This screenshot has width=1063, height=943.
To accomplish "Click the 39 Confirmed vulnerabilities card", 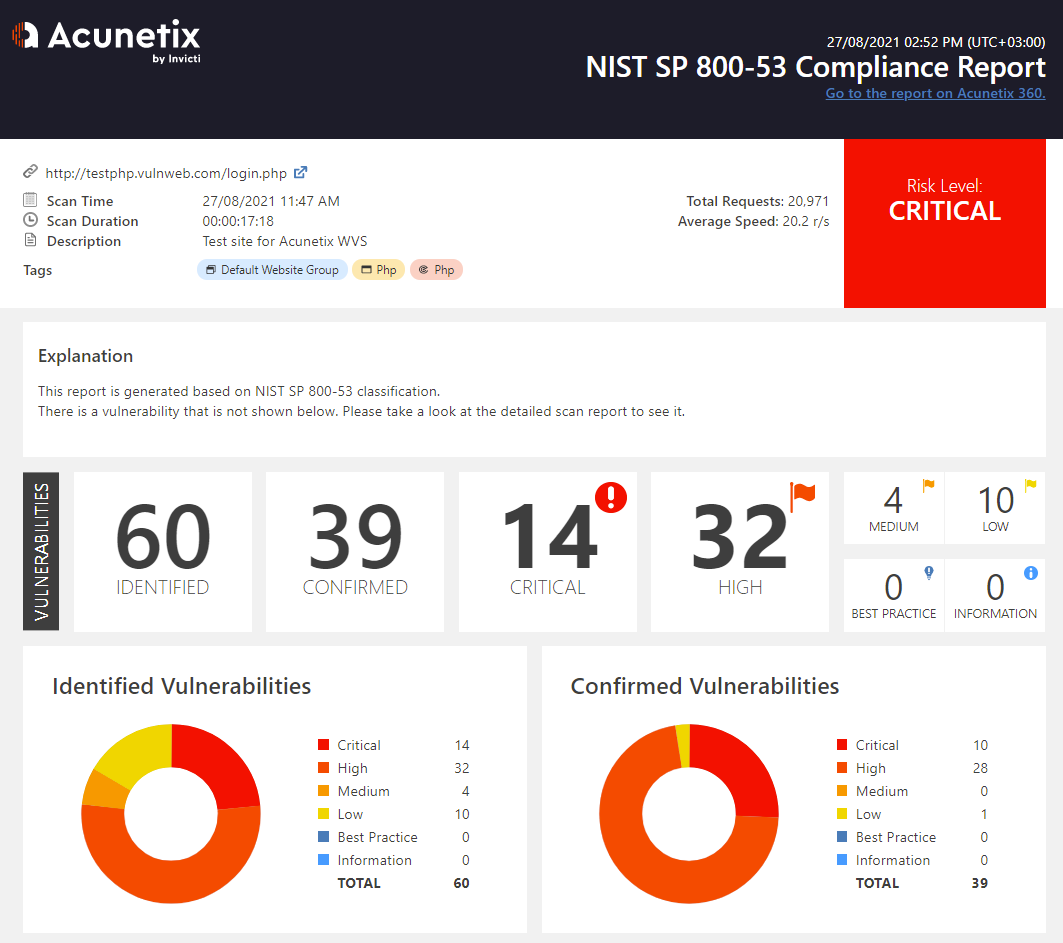I will coord(355,552).
